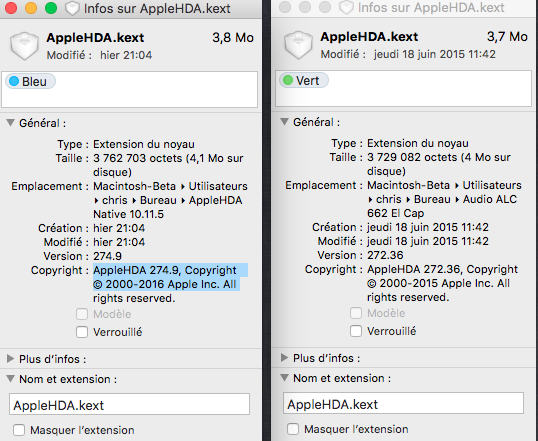
Task: Click the AppleHDA.kext name field in left window
Action: point(129,404)
